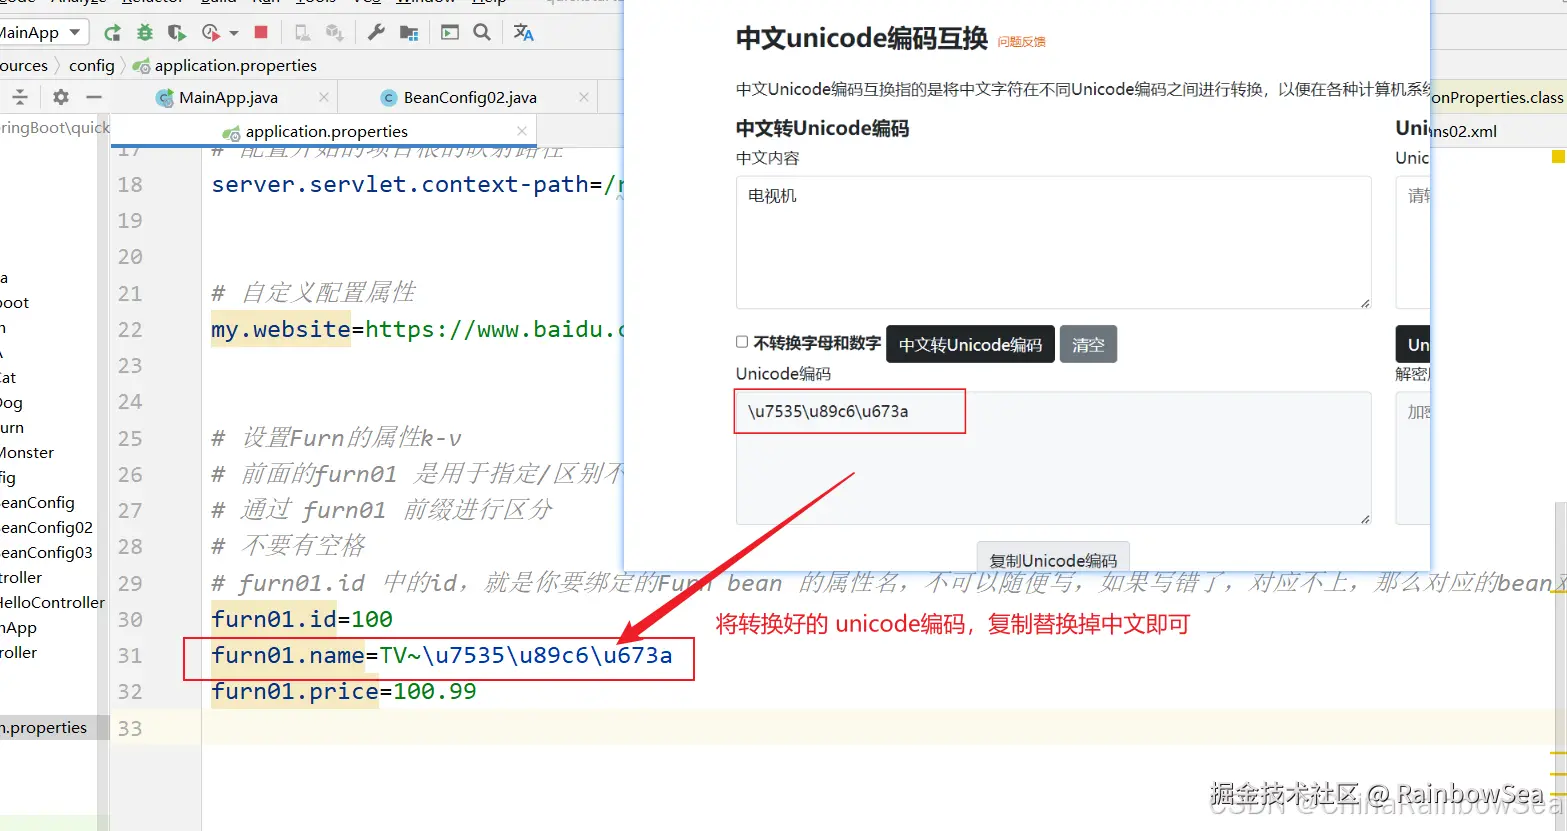Open Search Everywhere magnifier icon
Image resolution: width=1567 pixels, height=831 pixels.
coord(482,33)
